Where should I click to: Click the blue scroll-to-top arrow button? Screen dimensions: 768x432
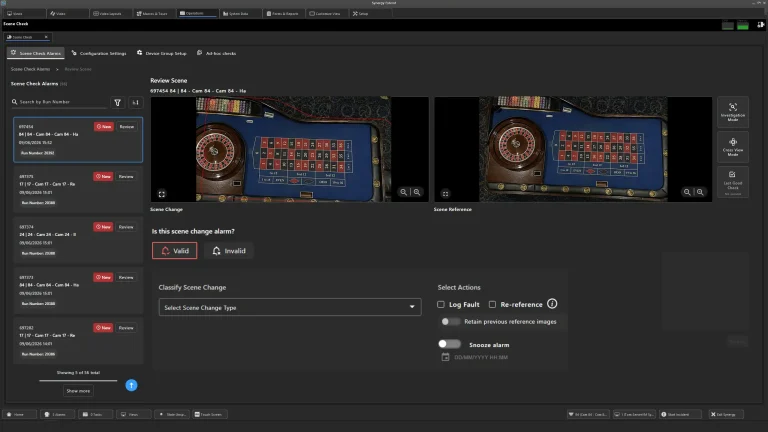tap(131, 385)
